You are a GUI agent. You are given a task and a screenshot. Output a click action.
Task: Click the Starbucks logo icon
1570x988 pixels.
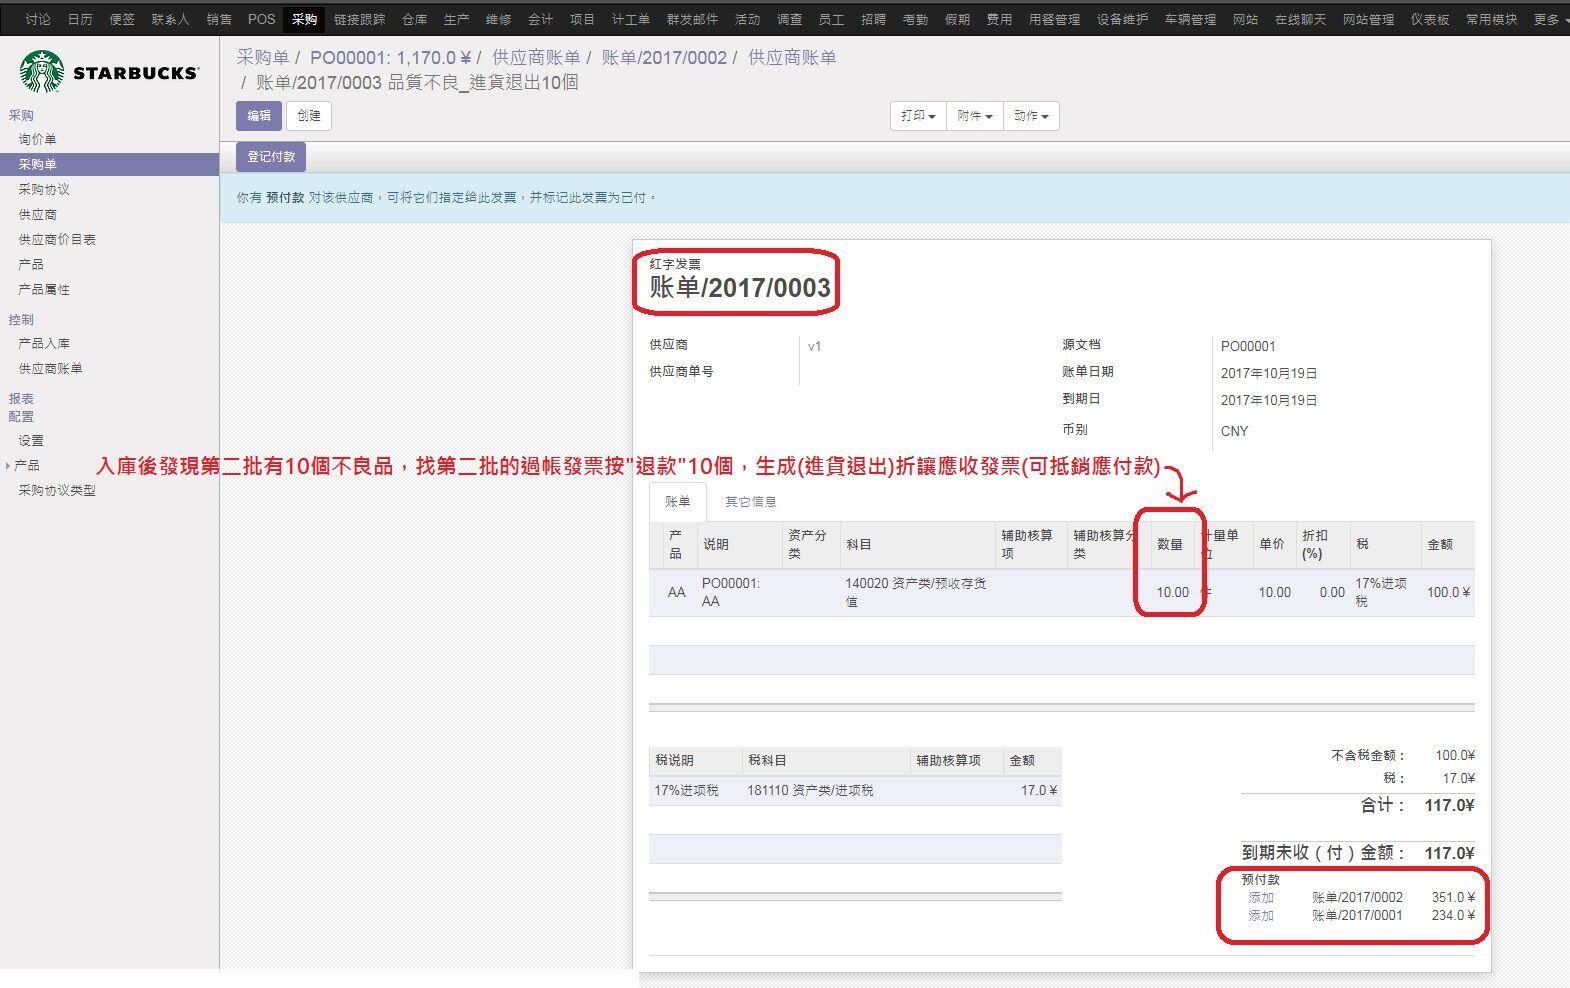coord(42,72)
